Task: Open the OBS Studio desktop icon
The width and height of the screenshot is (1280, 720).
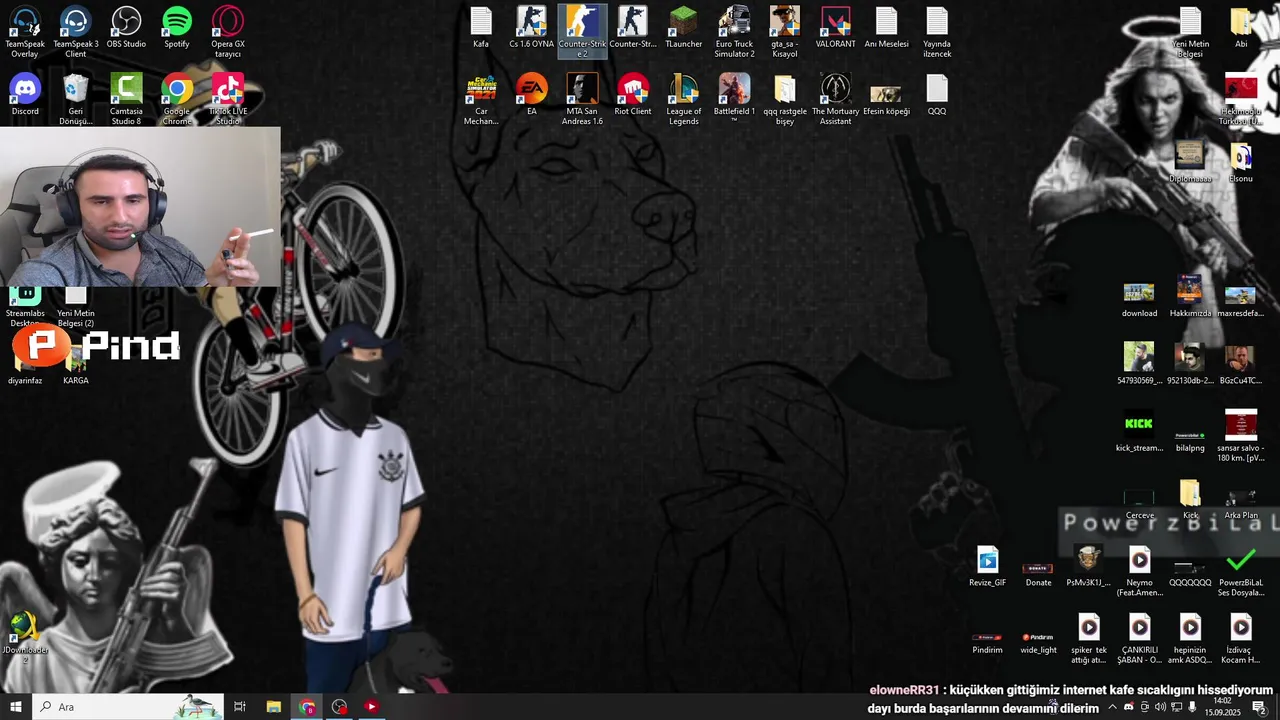Action: pyautogui.click(x=126, y=28)
